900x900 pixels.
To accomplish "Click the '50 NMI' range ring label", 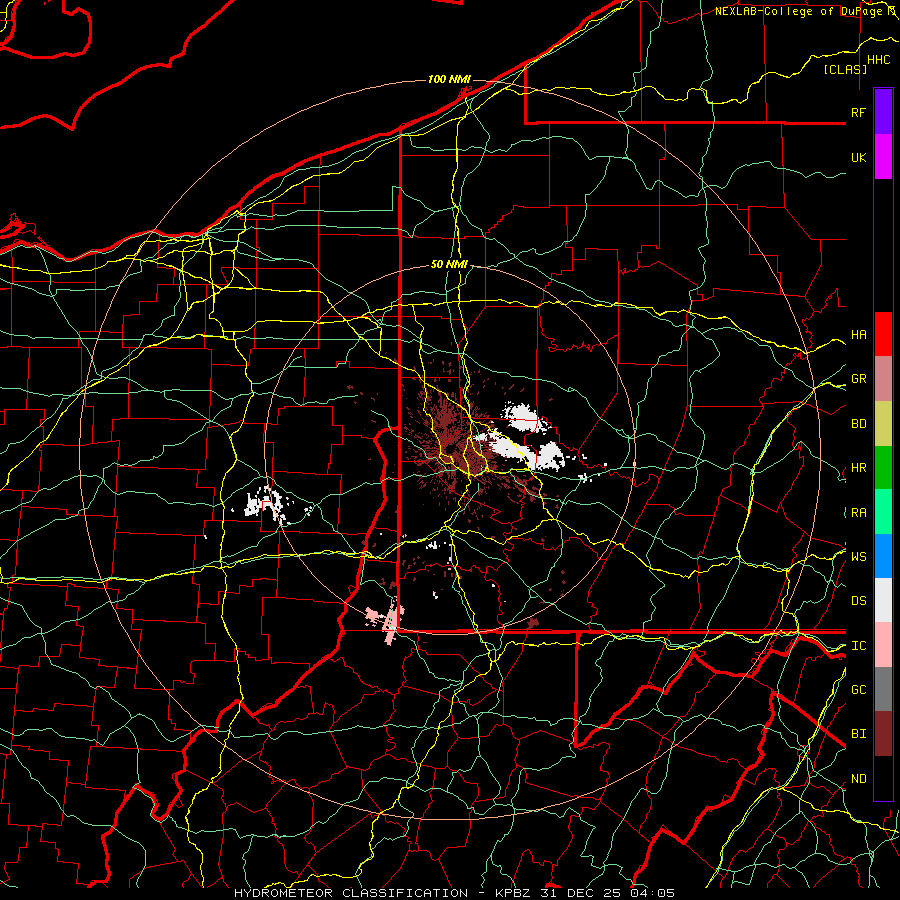I will click(449, 265).
